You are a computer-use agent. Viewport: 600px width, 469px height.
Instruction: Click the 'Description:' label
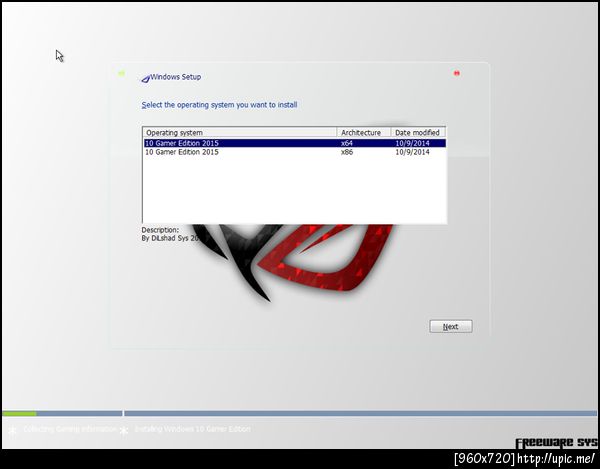[x=160, y=230]
